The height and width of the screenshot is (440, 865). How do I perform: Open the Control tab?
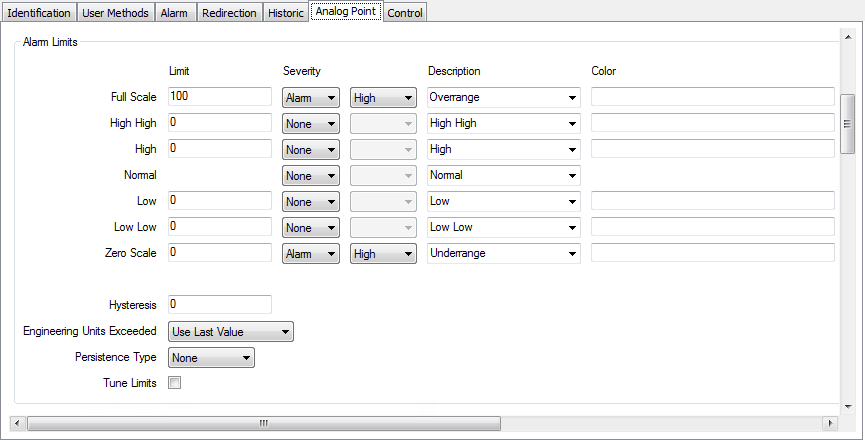coord(404,13)
